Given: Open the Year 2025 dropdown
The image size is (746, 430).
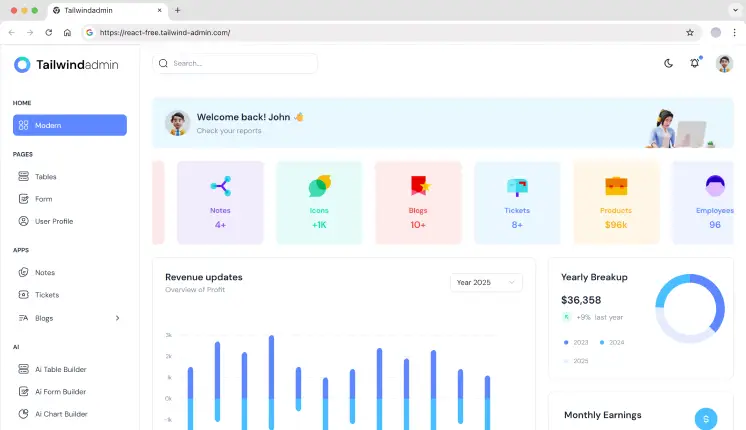Looking at the screenshot, I should pyautogui.click(x=486, y=283).
